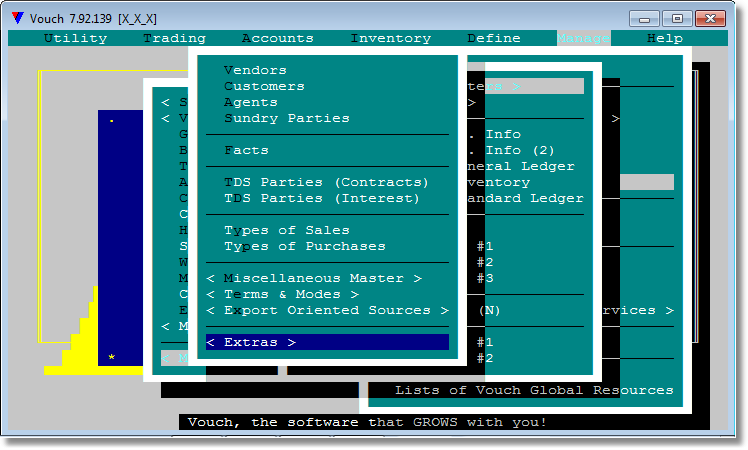748x450 pixels.
Task: Expand the highlighted Extras submenu
Action: (x=327, y=342)
